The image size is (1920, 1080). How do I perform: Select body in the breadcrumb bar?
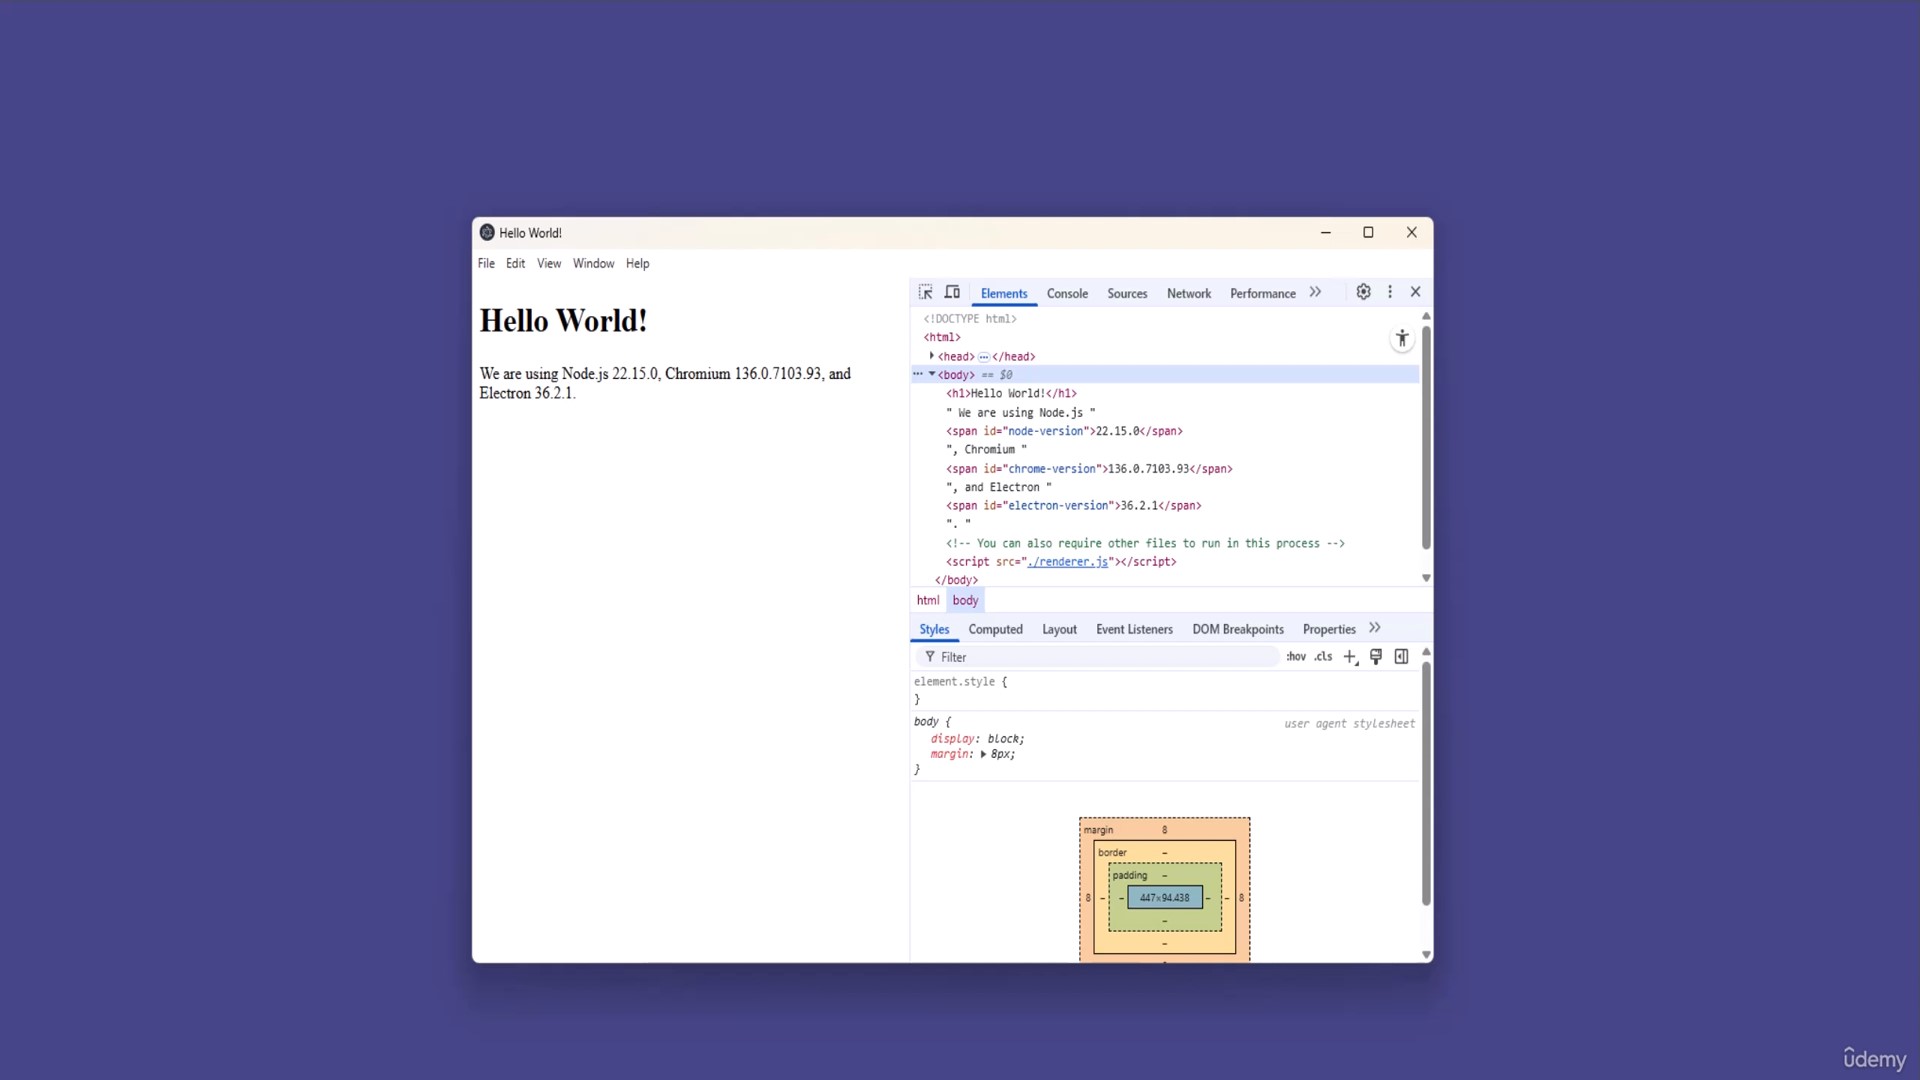click(965, 601)
